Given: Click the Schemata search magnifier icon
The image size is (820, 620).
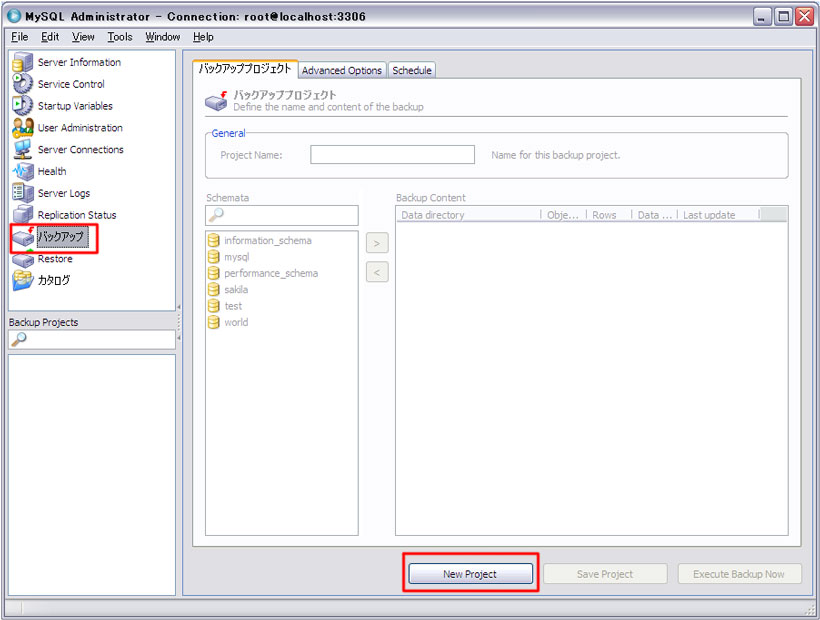Looking at the screenshot, I should click(x=215, y=215).
